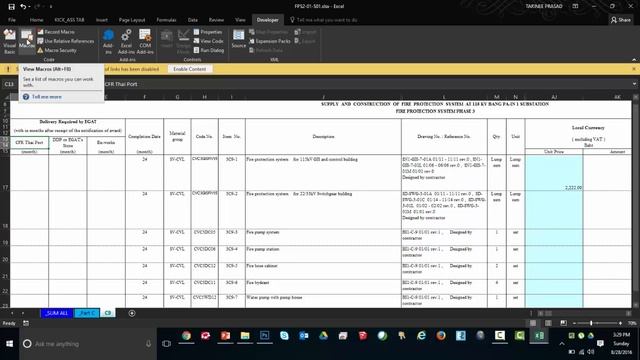Click the Share button
640x360 pixels.
click(621, 20)
